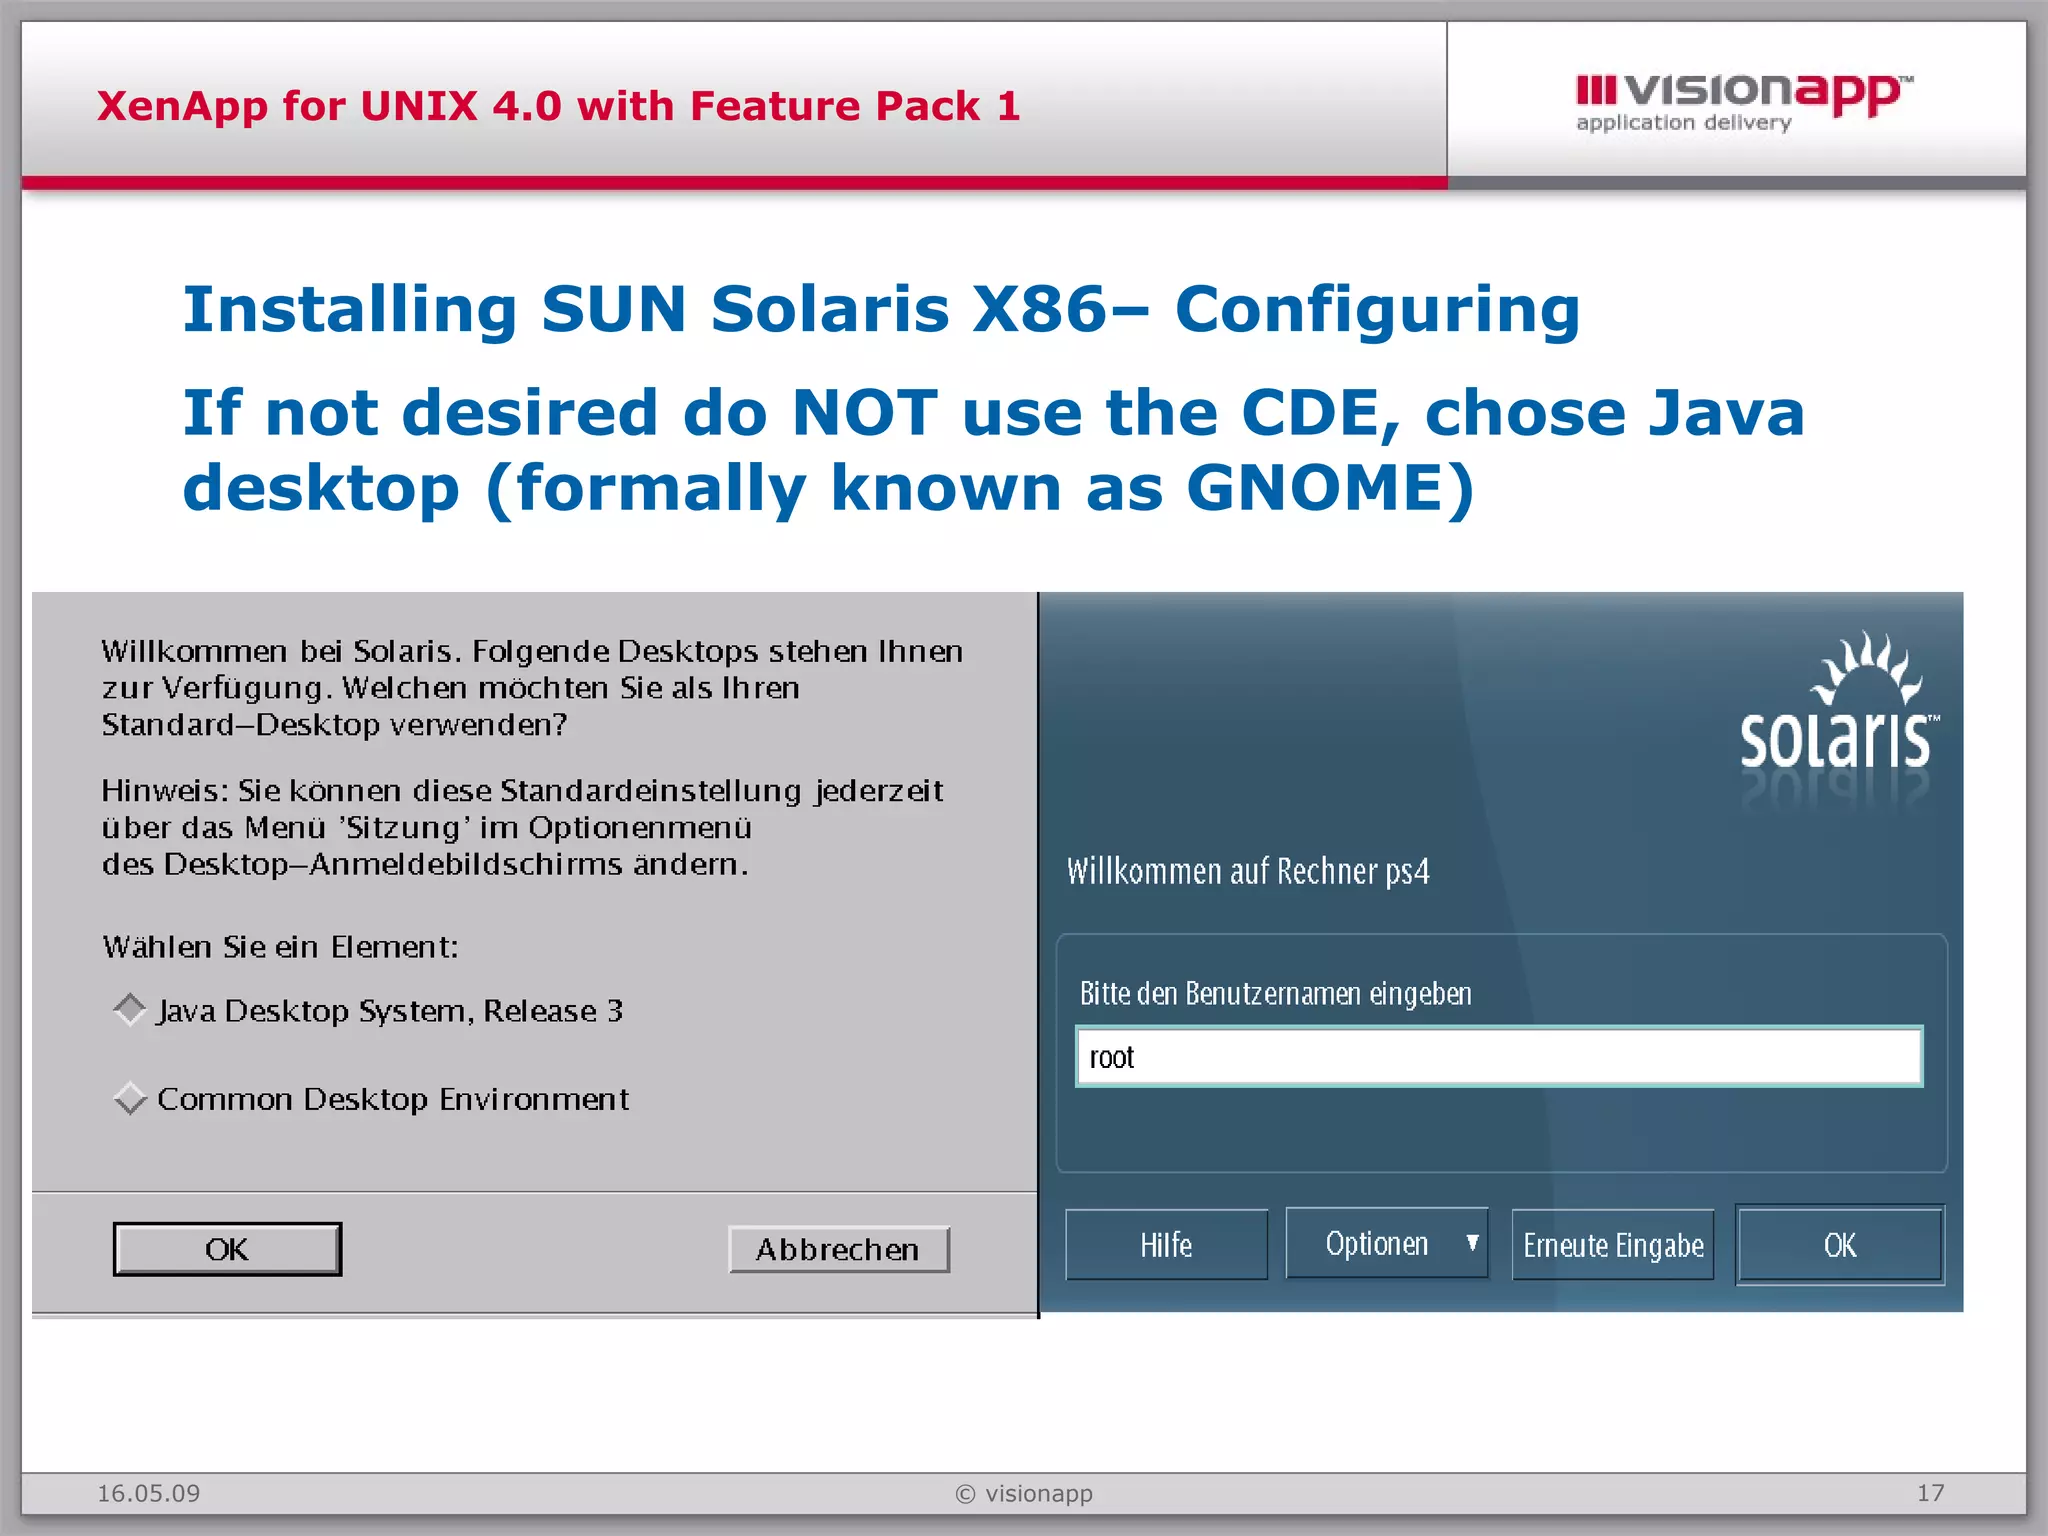Click the Erneute Eingabe button

(x=1613, y=1245)
